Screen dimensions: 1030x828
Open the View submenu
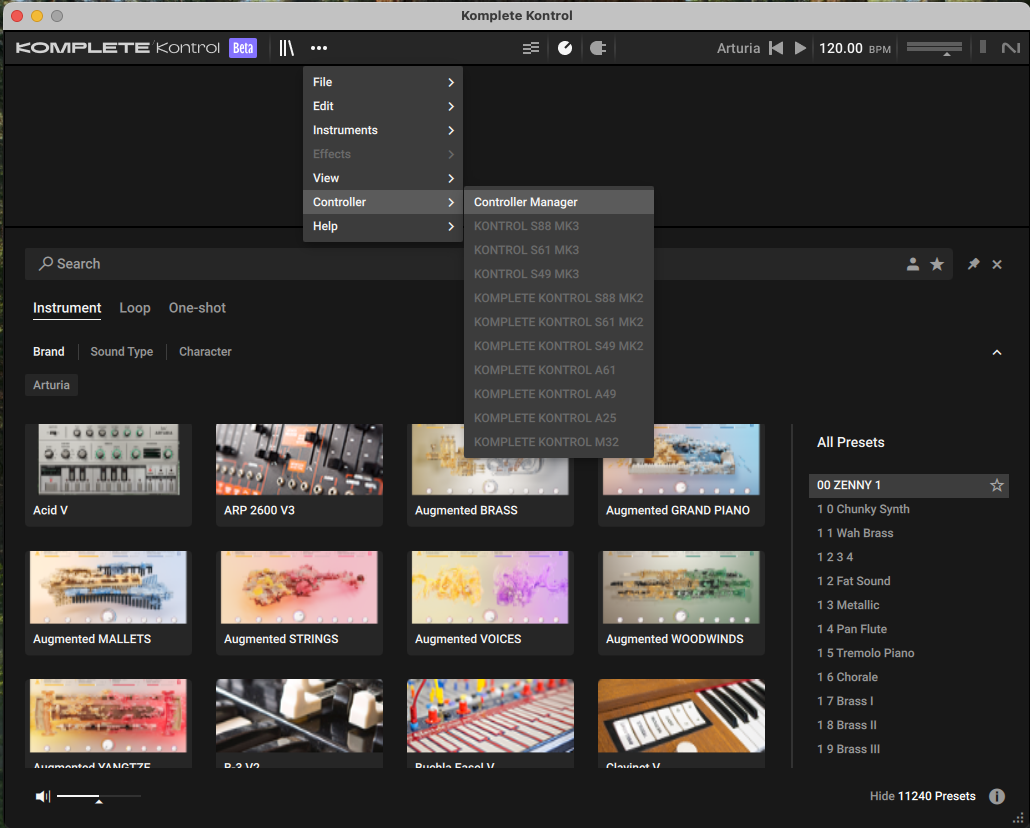383,178
